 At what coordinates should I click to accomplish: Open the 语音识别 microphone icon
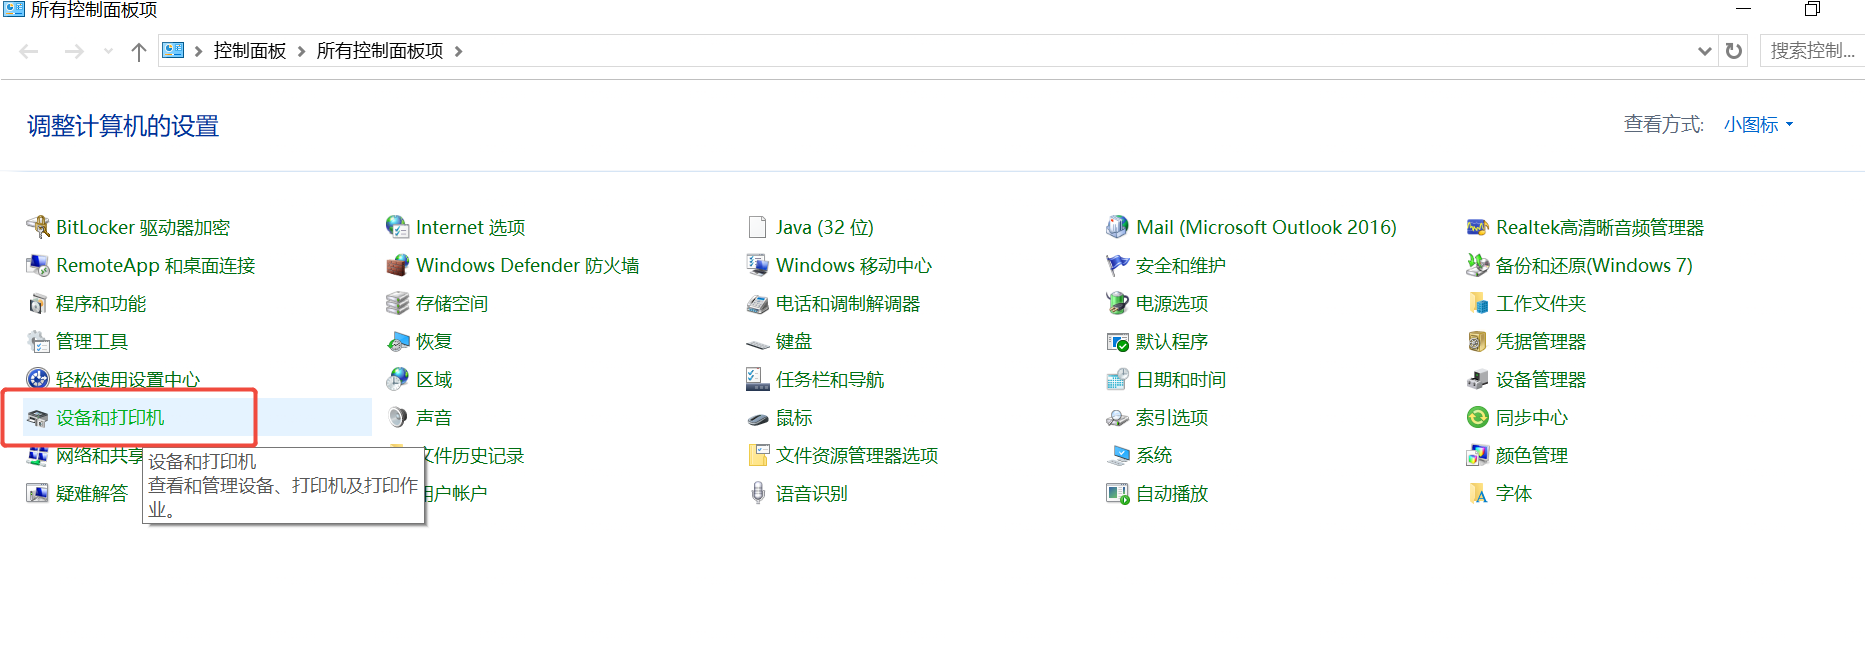point(758,493)
